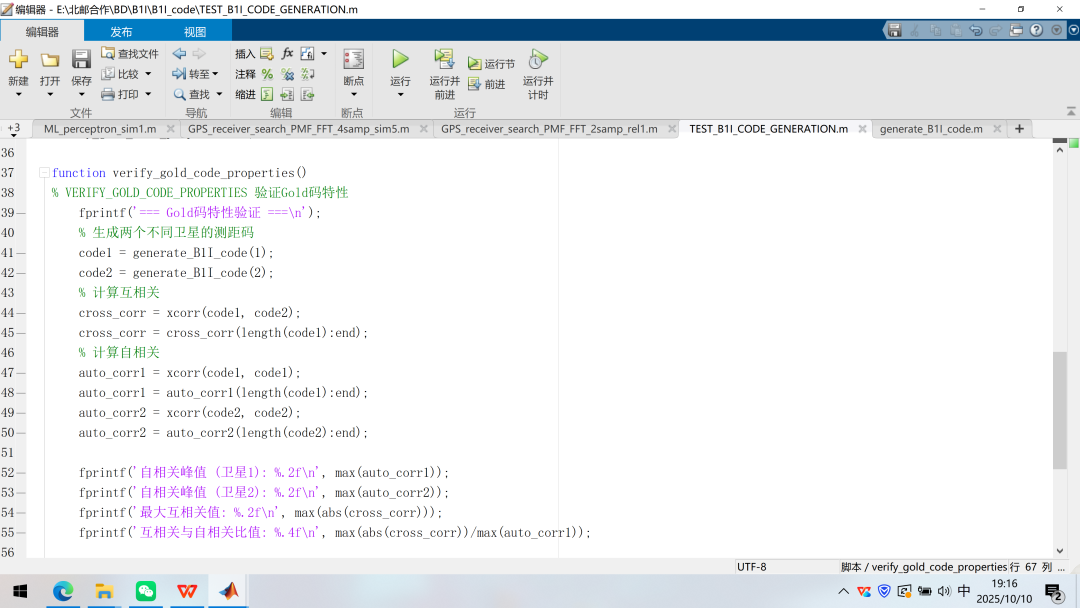Collapse the verify_gold_code_properties function fold marker
Screen dimensions: 1080x608
click(x=44, y=173)
